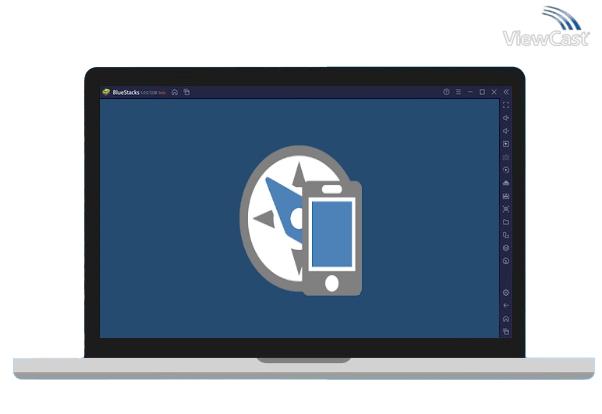Open the Media Manager folder icon
Screen dimensions: 602x414
click(506, 222)
